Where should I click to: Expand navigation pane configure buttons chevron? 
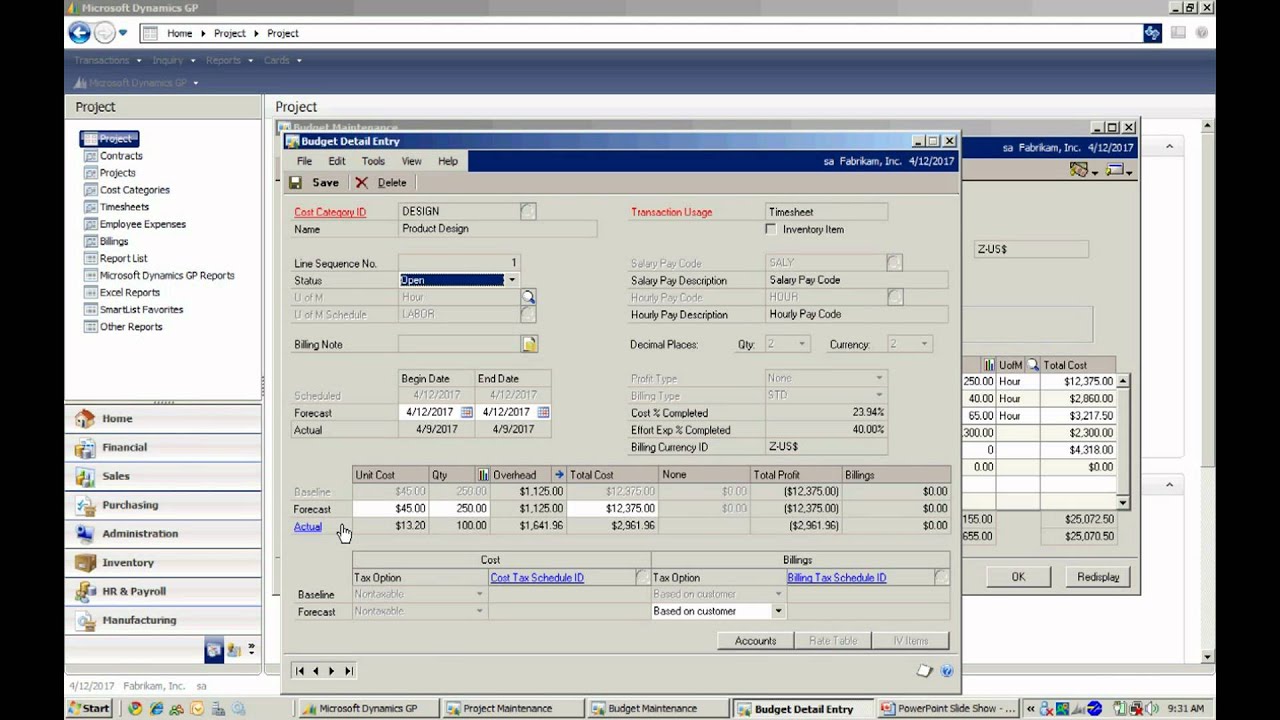tap(251, 649)
